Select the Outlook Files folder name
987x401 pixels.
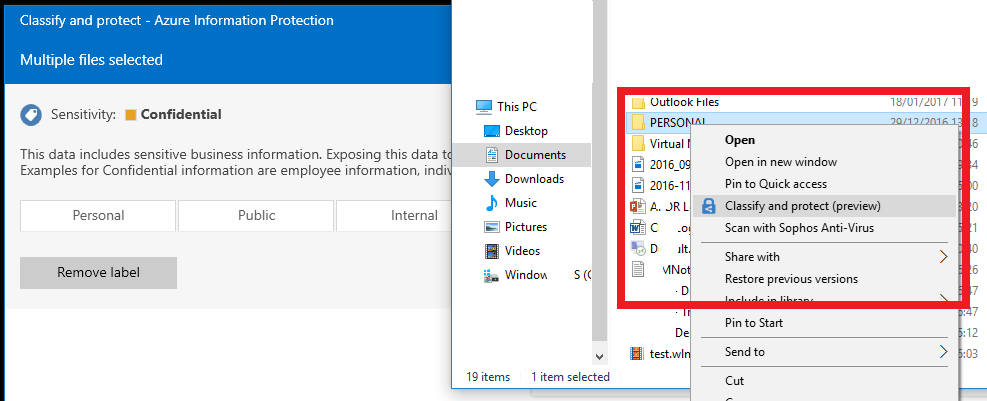(684, 102)
